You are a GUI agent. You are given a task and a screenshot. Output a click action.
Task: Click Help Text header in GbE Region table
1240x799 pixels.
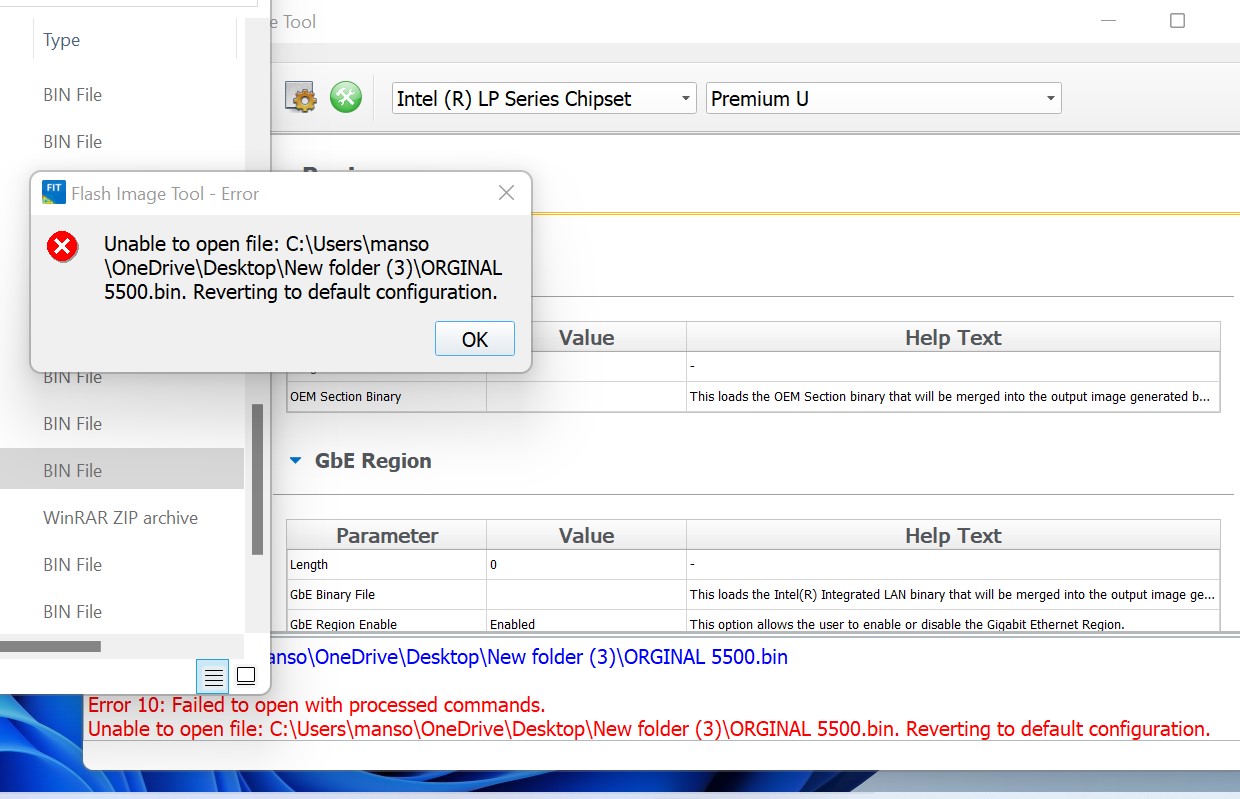[953, 535]
